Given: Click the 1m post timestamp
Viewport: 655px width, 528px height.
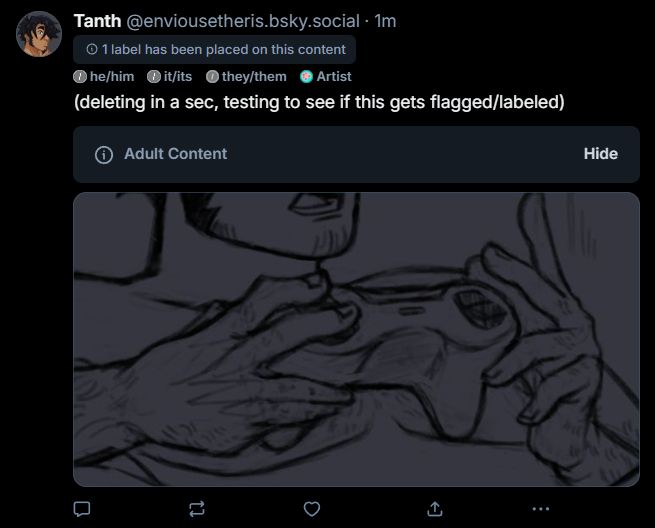Looking at the screenshot, I should click(385, 21).
